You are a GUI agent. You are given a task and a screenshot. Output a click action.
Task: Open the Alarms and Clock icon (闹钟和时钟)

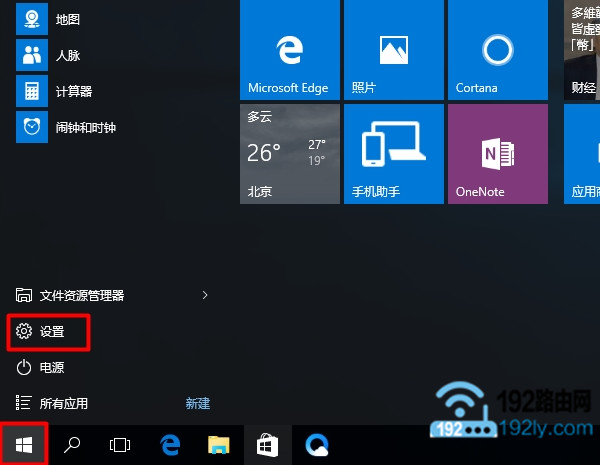32,127
